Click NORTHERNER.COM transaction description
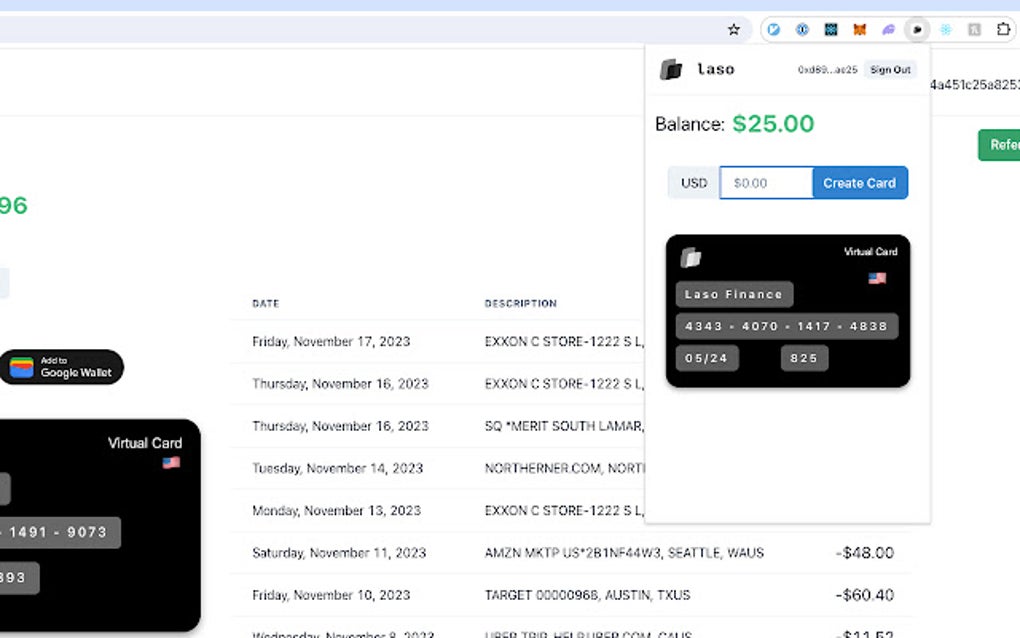Image resolution: width=1020 pixels, height=638 pixels. 564,468
